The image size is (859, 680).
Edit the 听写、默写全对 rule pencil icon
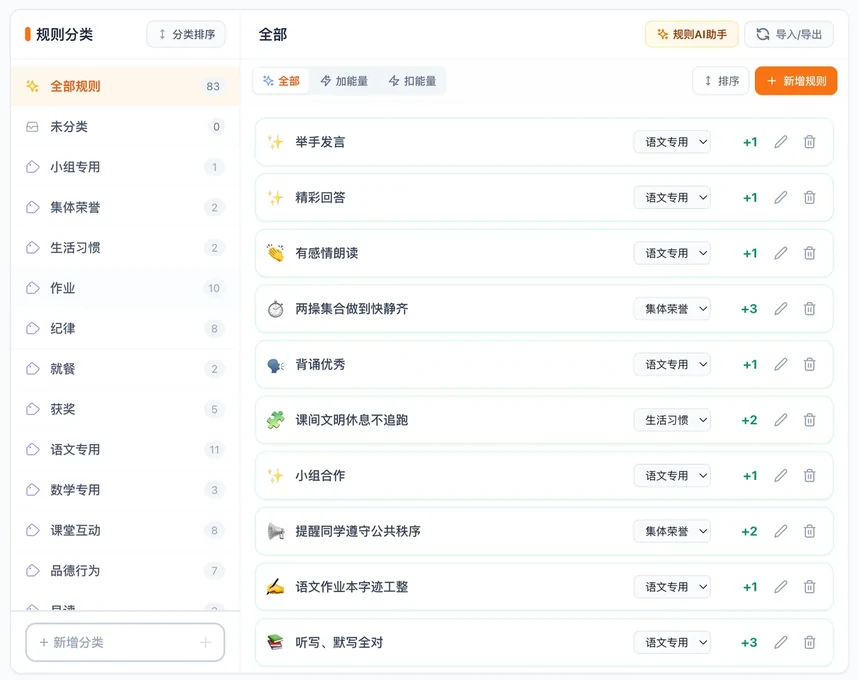click(781, 642)
